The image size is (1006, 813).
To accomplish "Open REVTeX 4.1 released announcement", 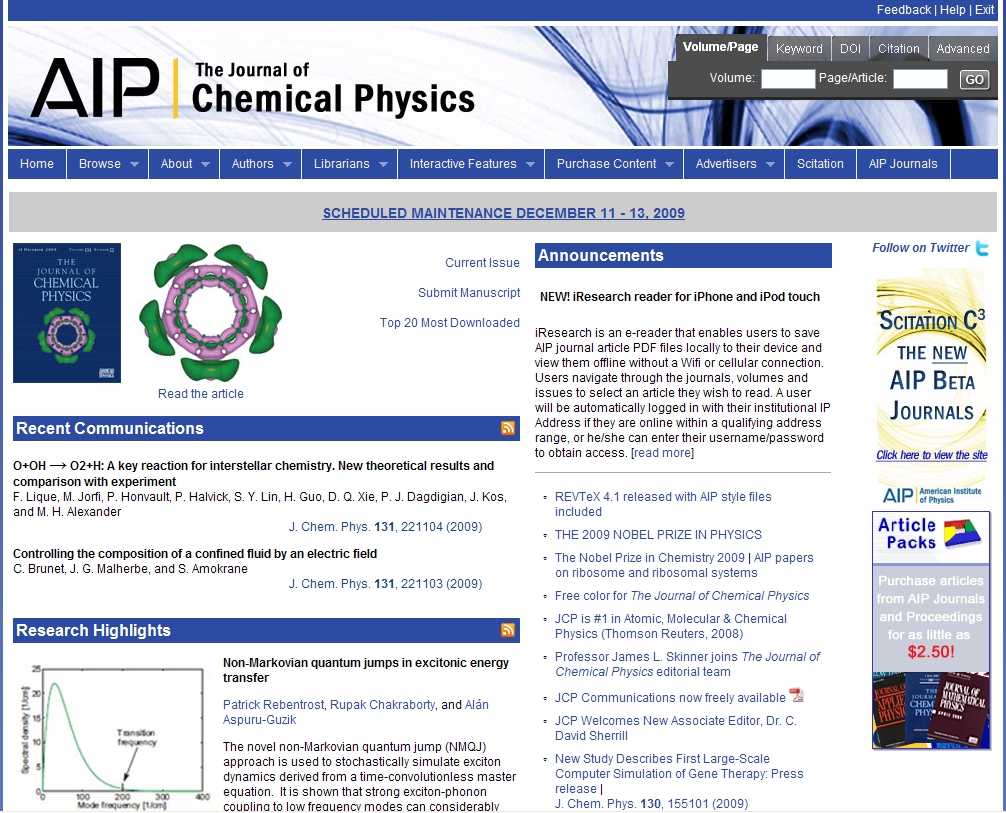I will point(663,504).
